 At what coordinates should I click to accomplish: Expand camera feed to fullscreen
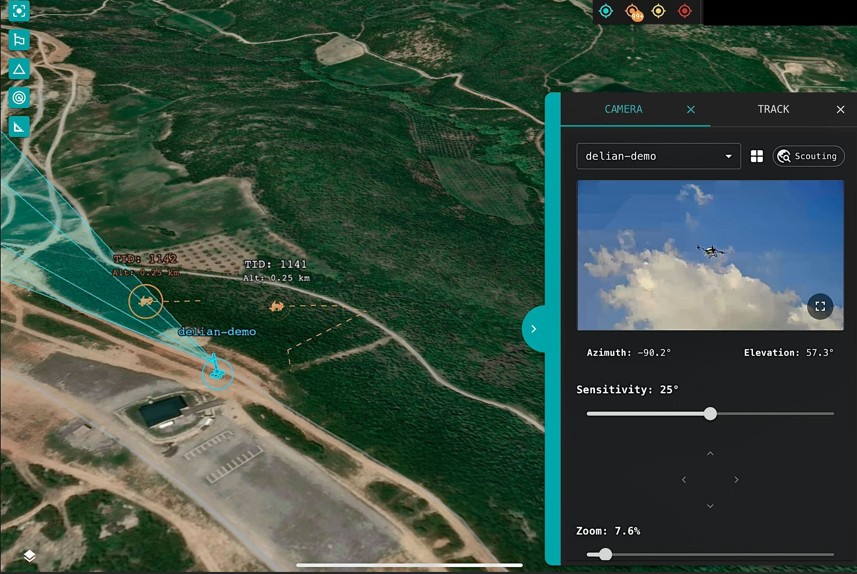(820, 306)
